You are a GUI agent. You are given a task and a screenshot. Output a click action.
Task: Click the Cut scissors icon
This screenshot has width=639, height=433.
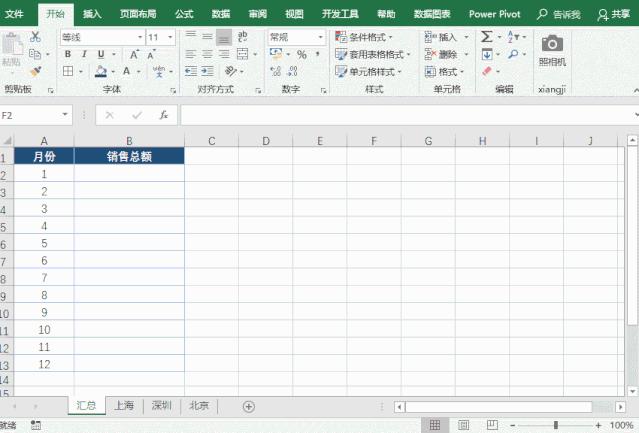[35, 37]
